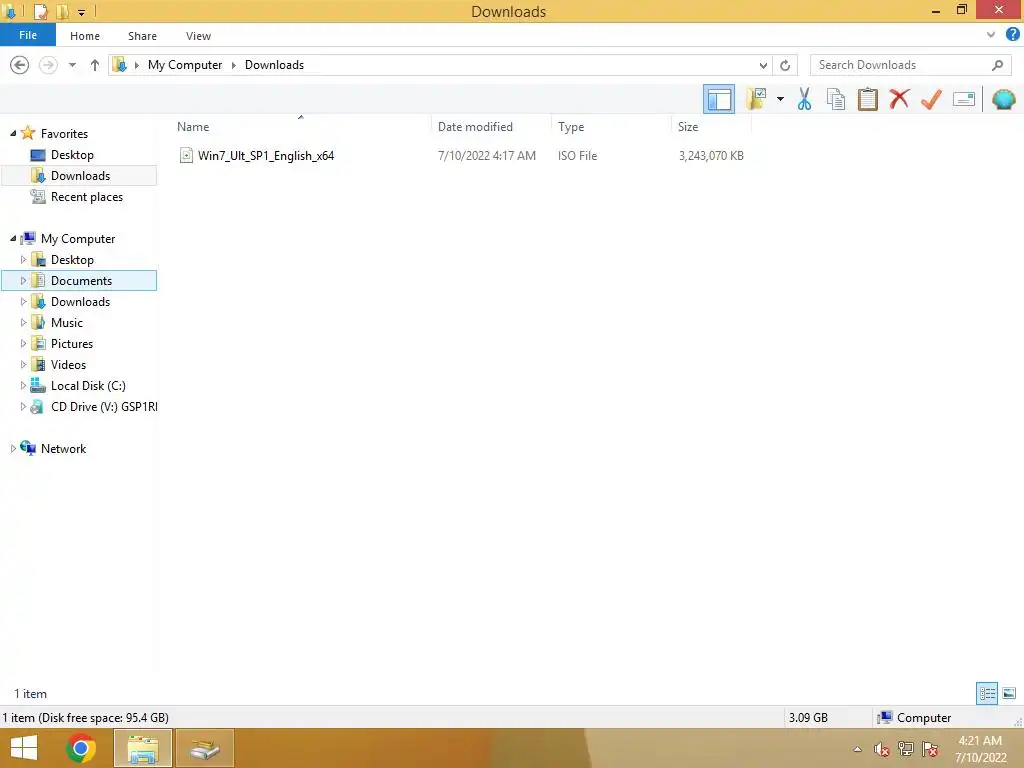Viewport: 1024px width, 768px height.
Task: Click the Search Downloads field
Action: click(901, 65)
